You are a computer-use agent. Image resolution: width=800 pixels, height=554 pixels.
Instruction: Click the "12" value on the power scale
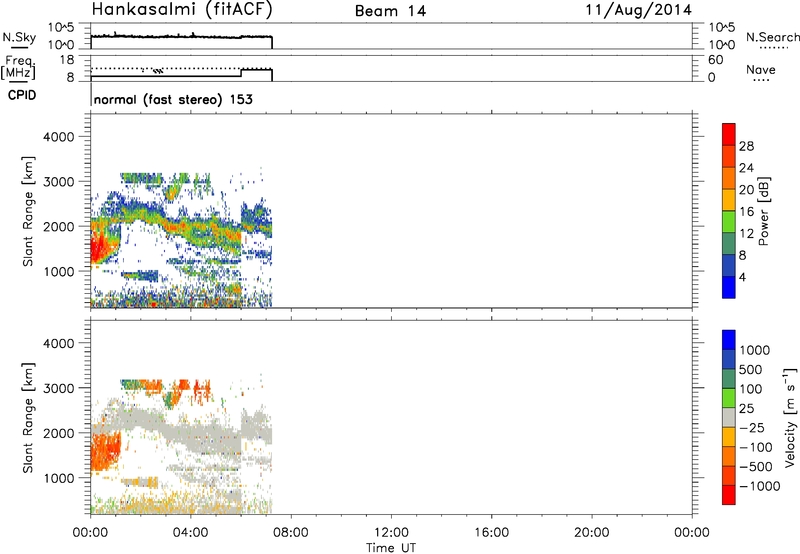coord(746,234)
